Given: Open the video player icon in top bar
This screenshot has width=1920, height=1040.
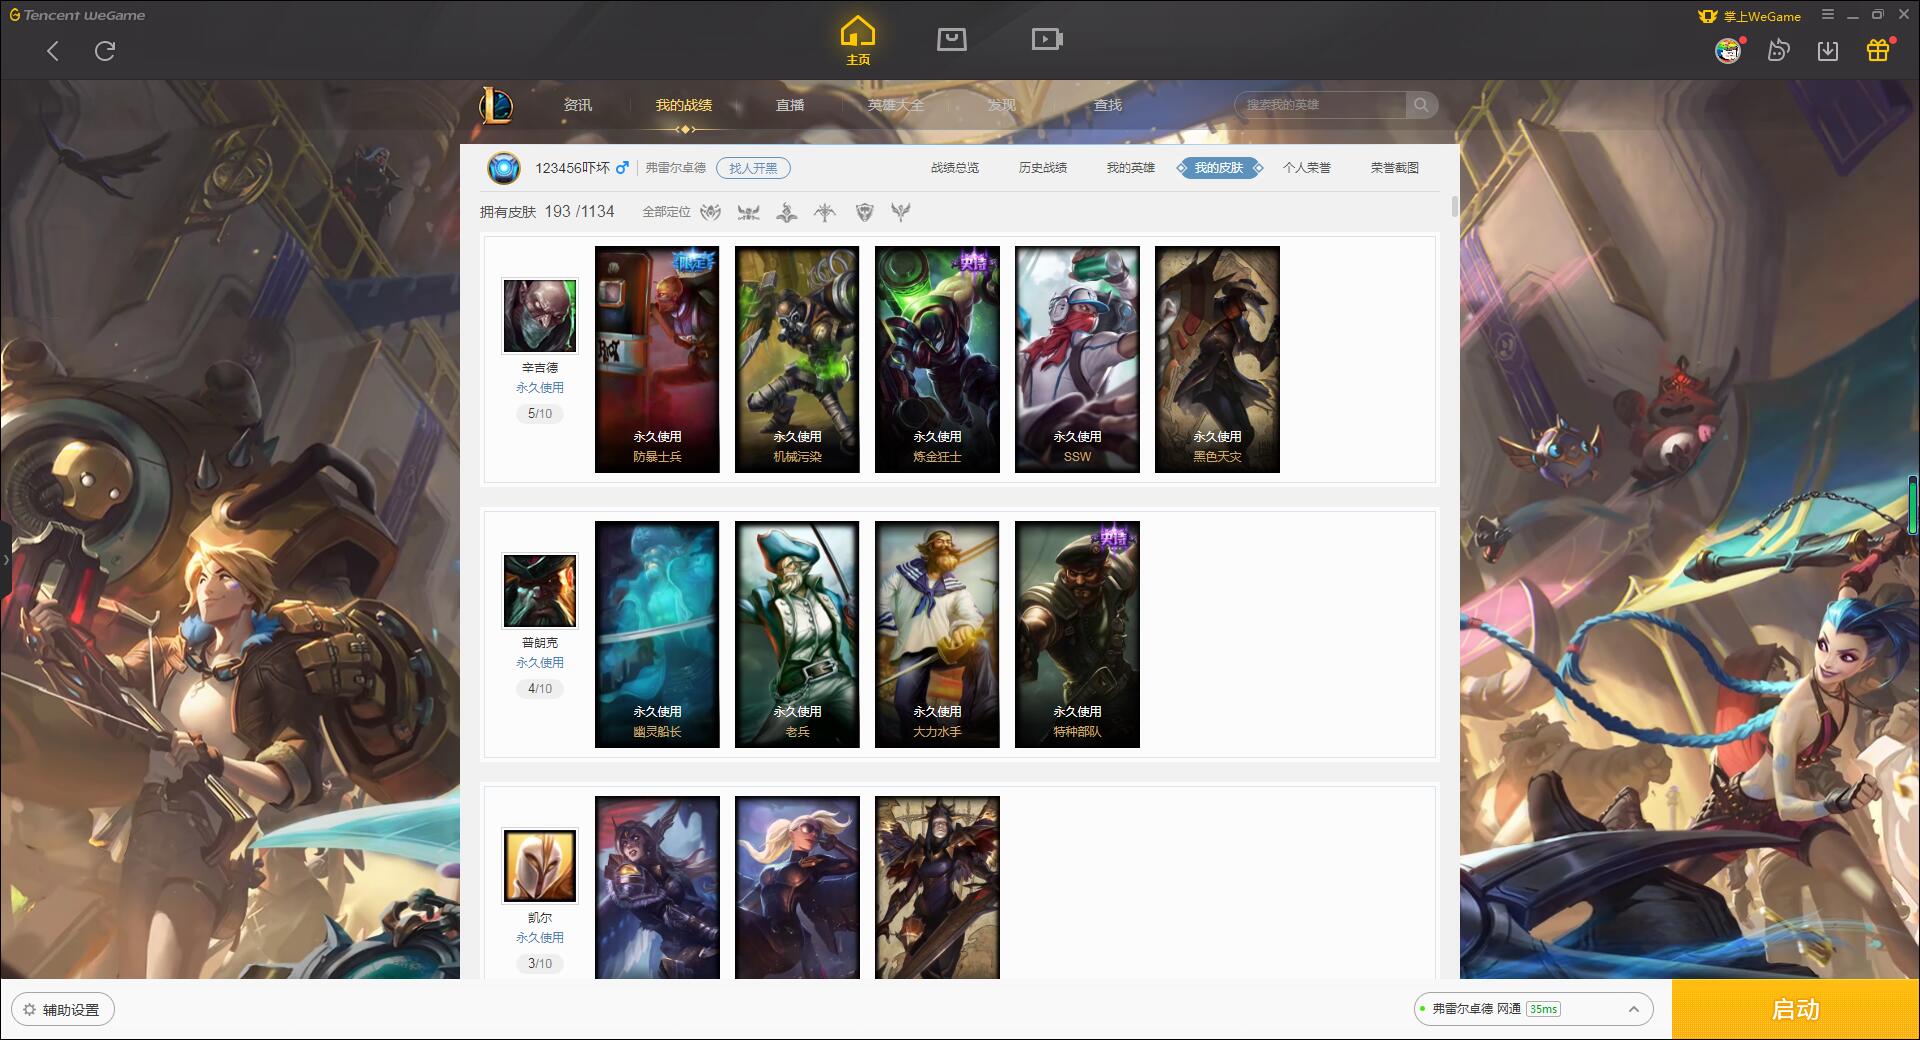Looking at the screenshot, I should (1047, 39).
